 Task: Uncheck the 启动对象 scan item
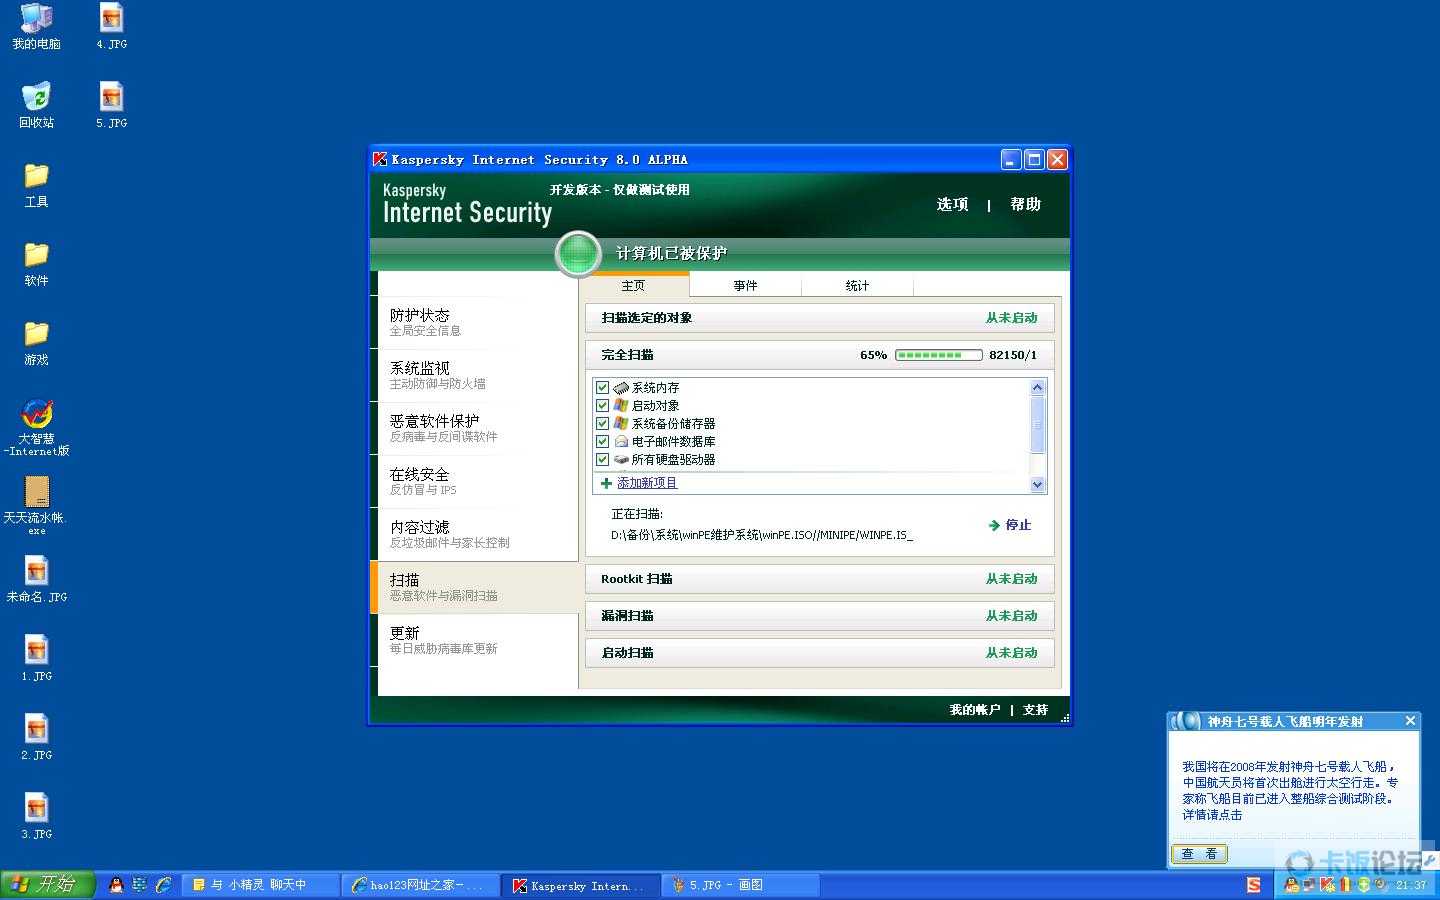pyautogui.click(x=602, y=405)
